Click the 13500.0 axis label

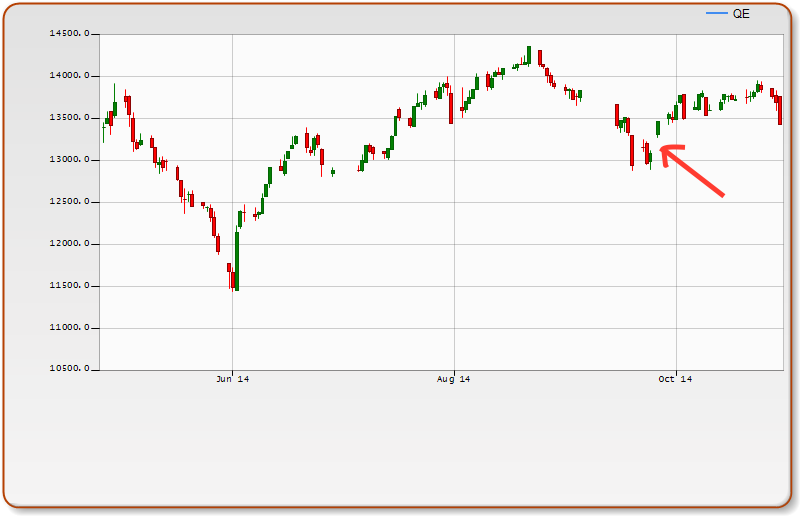tap(69, 117)
